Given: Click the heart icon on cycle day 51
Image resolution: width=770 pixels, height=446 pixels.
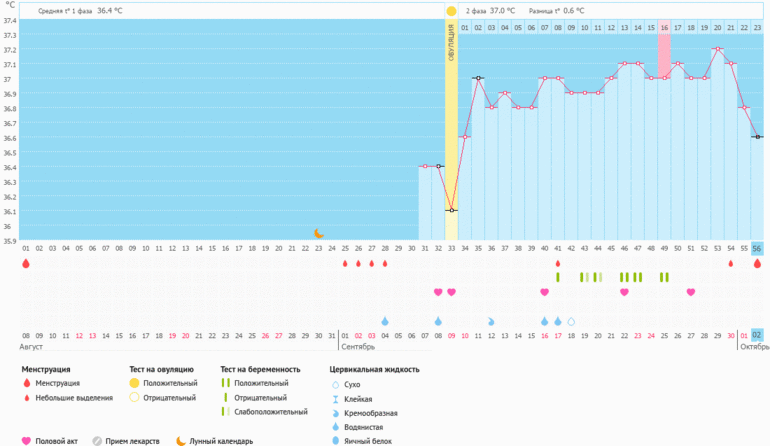Looking at the screenshot, I should 691,292.
